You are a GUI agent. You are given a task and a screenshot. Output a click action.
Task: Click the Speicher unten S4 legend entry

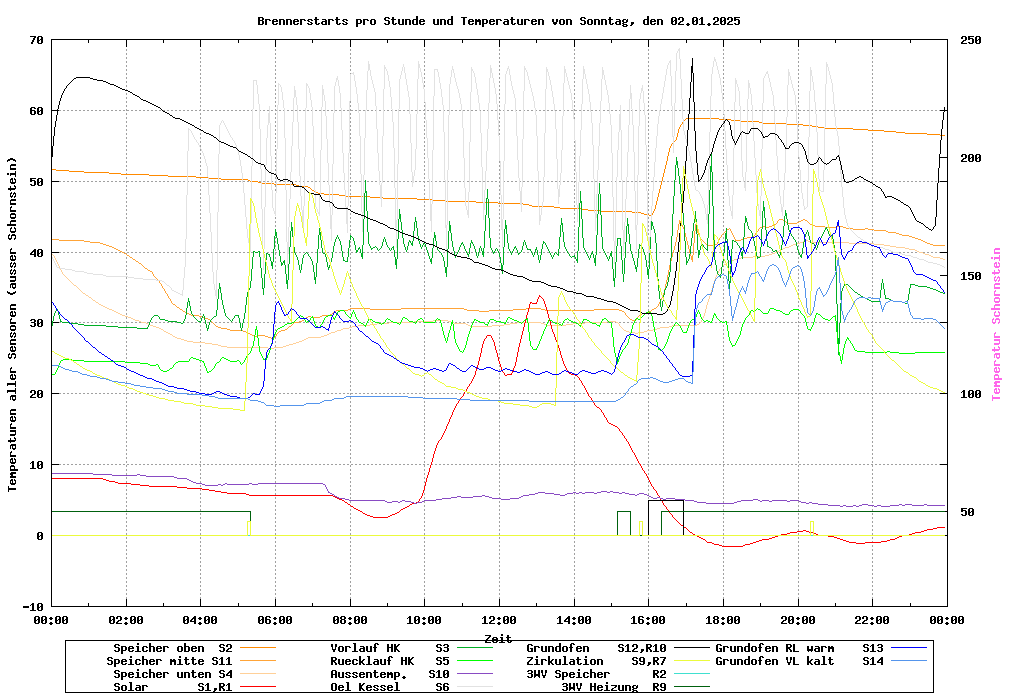[169, 674]
